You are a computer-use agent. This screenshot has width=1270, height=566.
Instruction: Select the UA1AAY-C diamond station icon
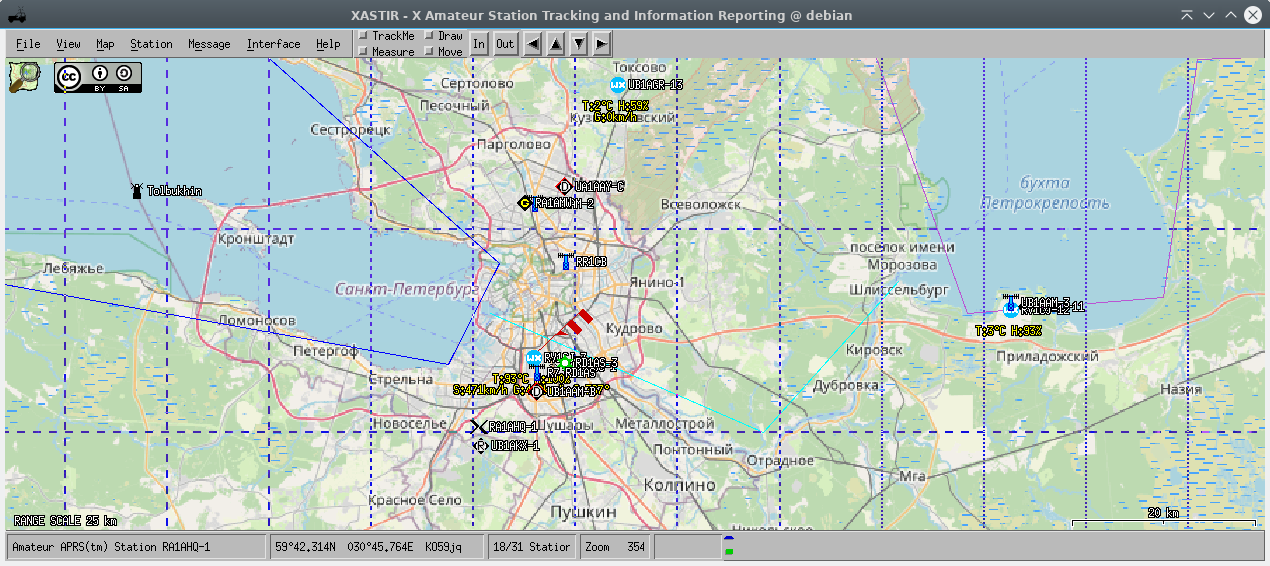coord(564,186)
